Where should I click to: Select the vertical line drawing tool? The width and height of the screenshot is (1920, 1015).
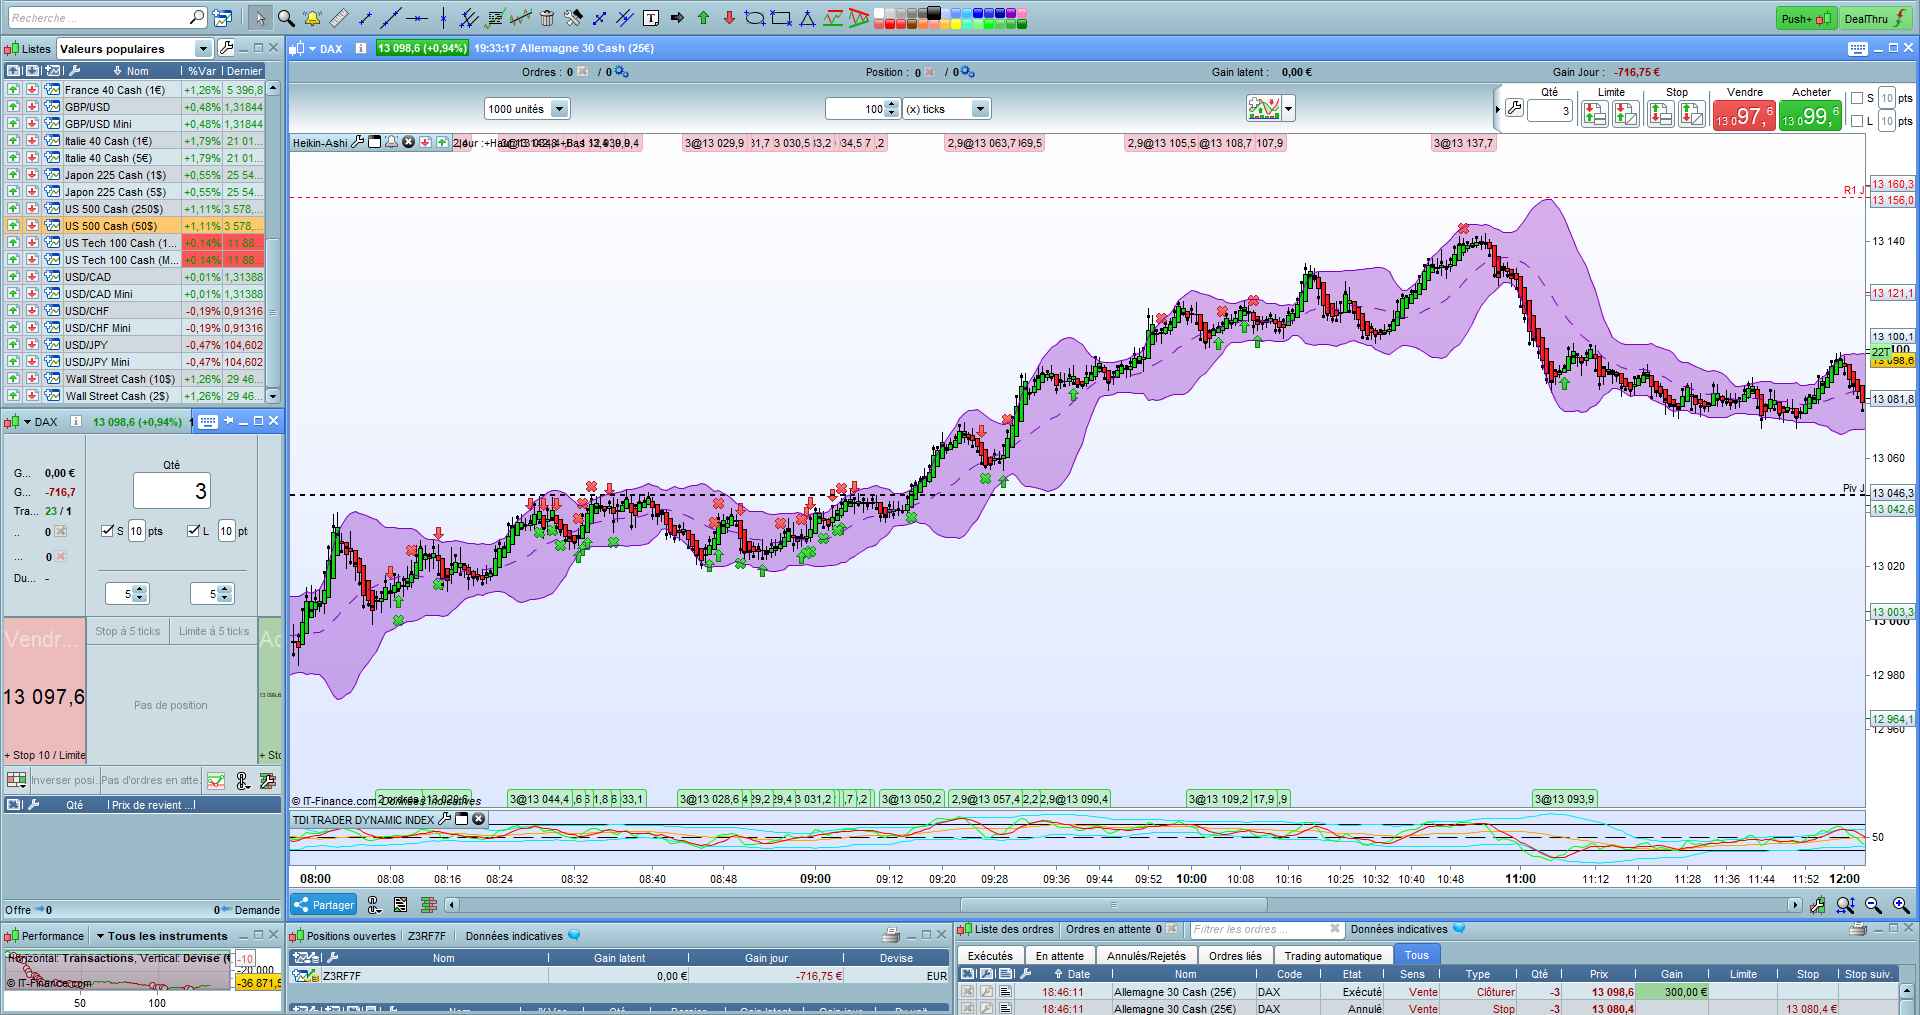pos(443,18)
